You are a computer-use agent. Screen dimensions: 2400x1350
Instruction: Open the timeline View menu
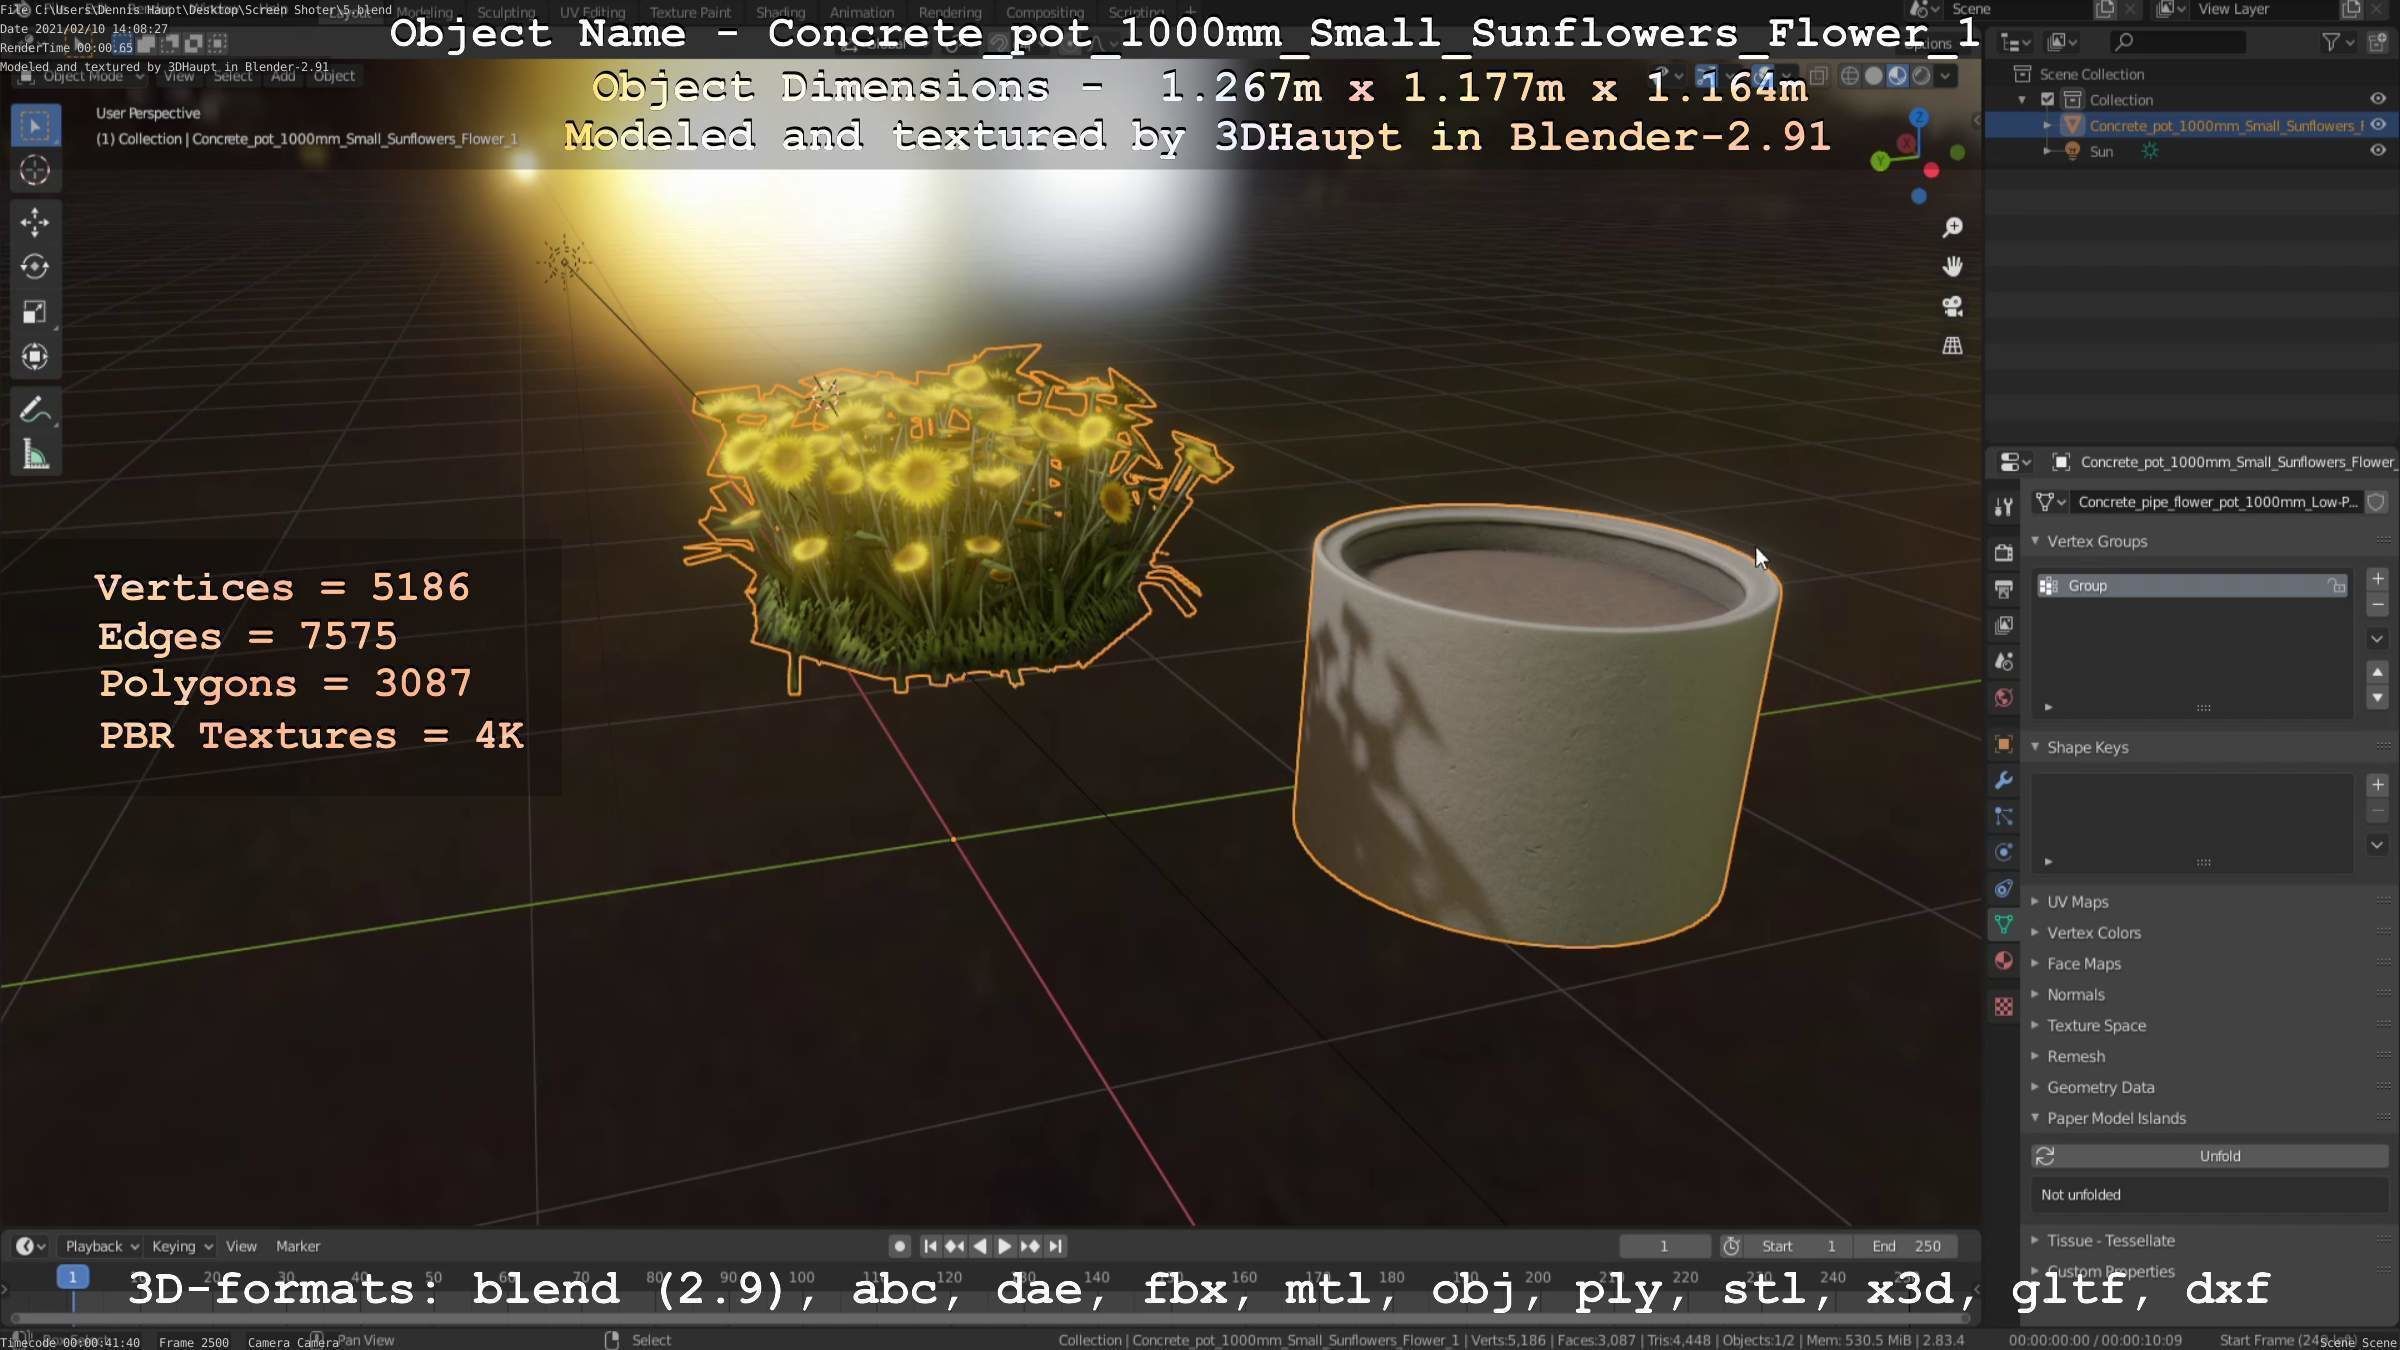point(241,1246)
